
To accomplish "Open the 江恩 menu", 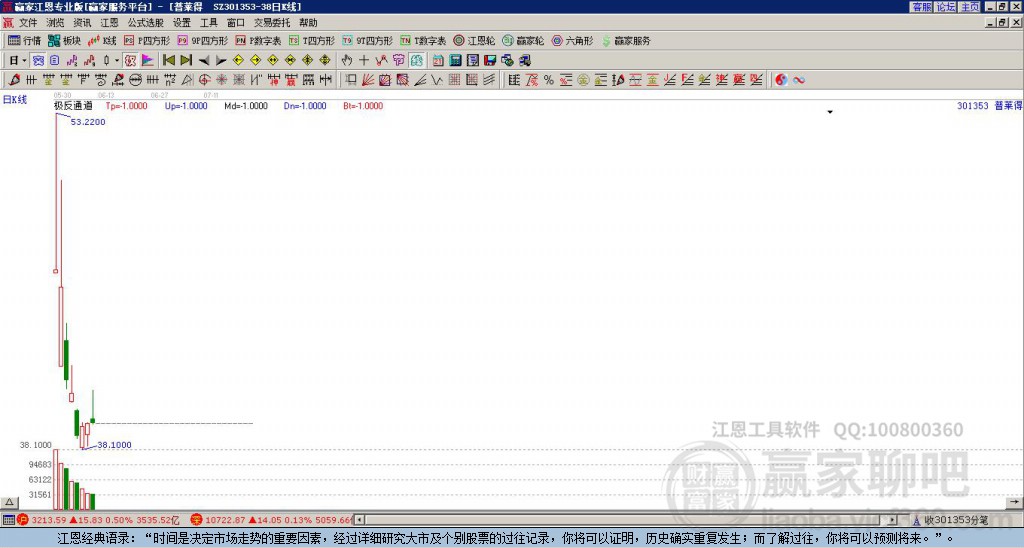I will pos(109,23).
